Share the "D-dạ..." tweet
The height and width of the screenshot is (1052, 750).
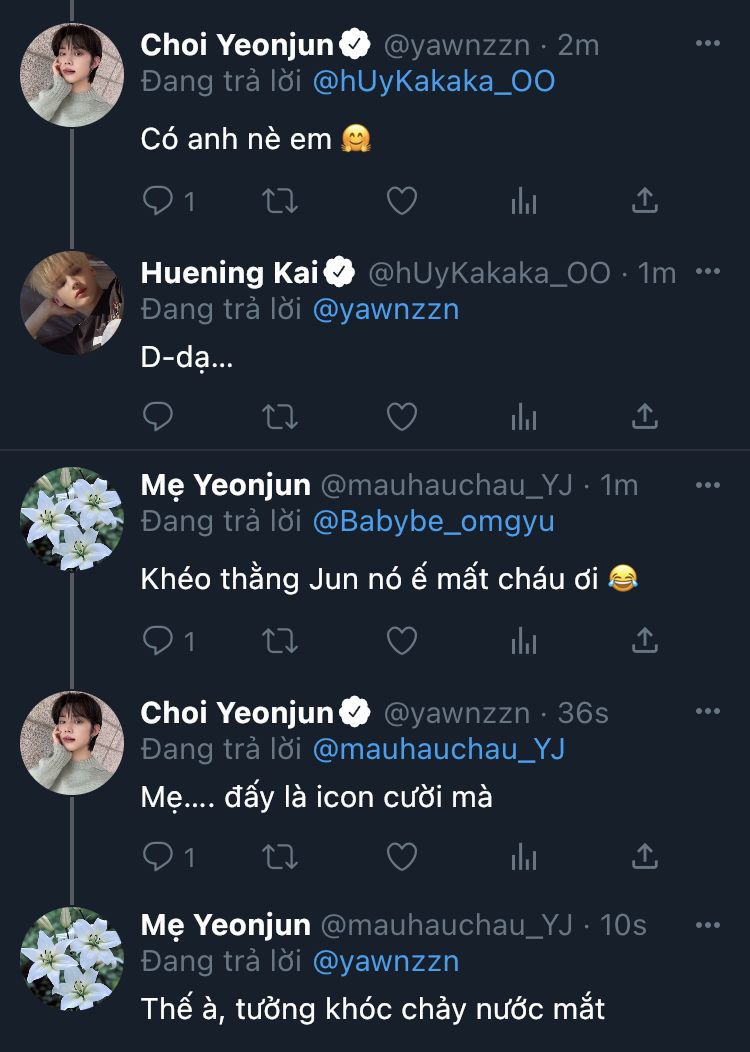tap(645, 416)
